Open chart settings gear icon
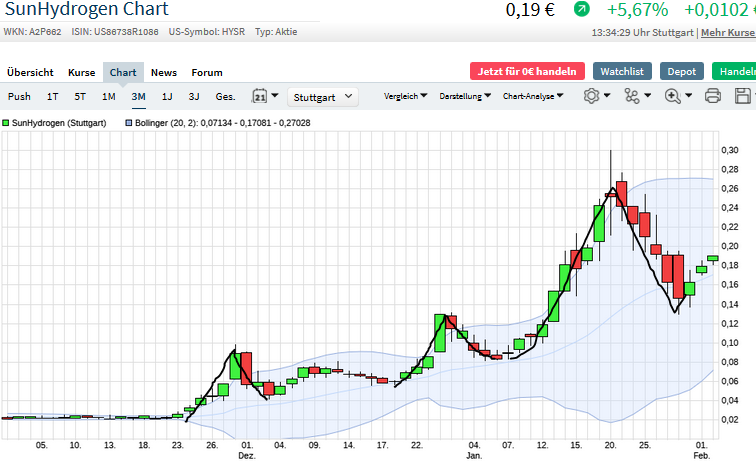This screenshot has height=463, width=756. tap(594, 97)
